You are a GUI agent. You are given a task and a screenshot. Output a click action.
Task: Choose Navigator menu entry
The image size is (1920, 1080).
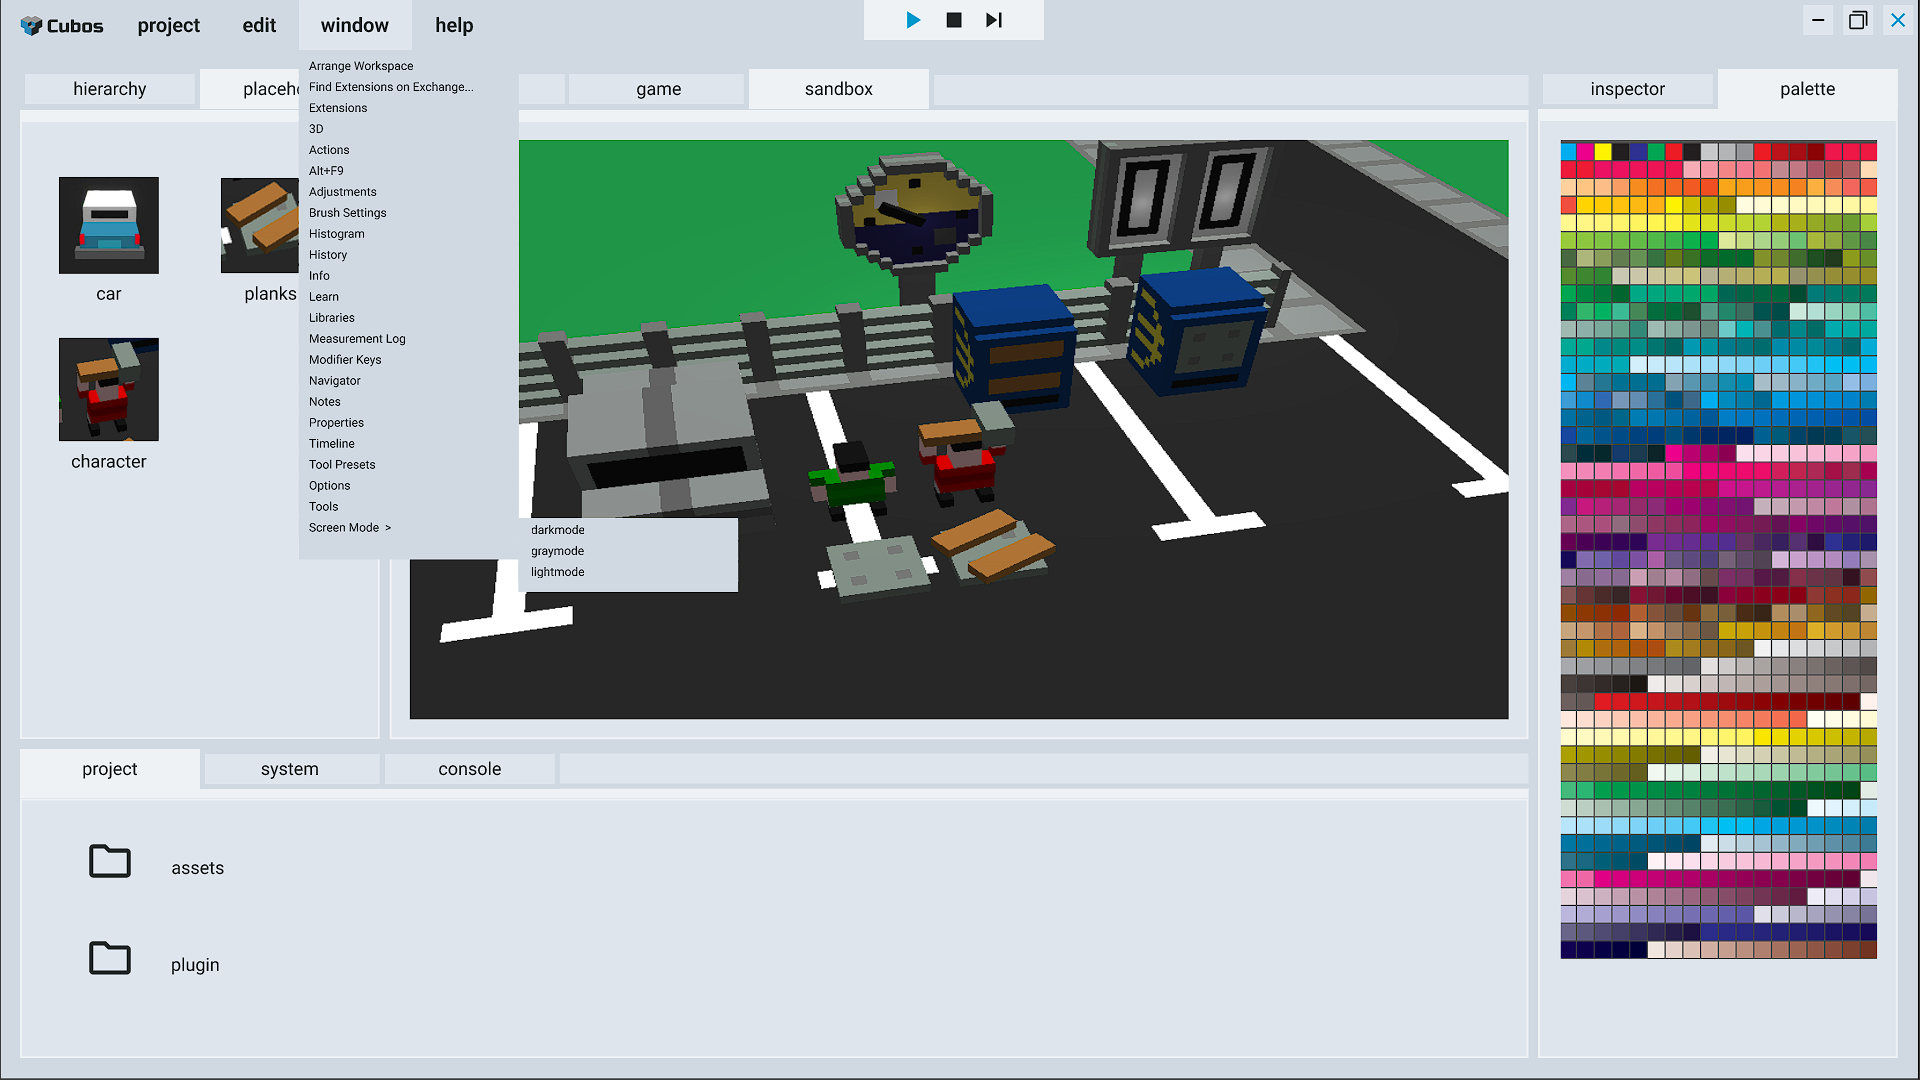click(335, 381)
